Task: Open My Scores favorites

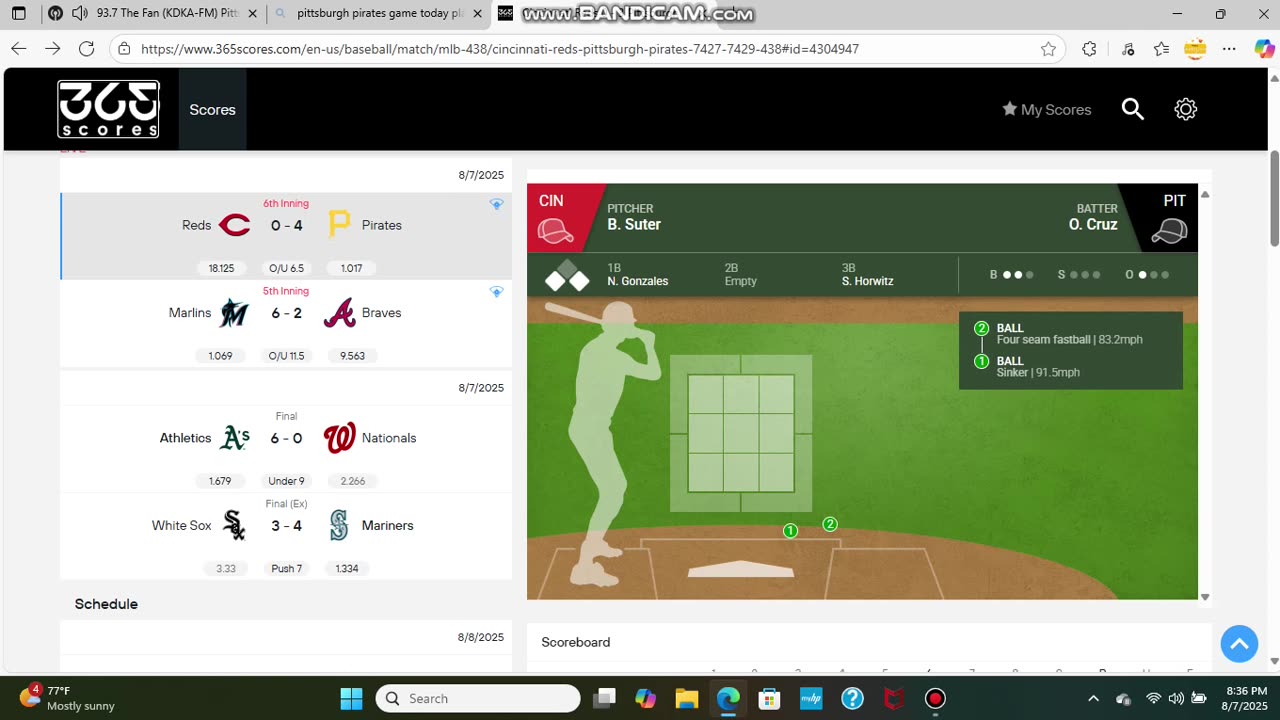Action: [1046, 109]
